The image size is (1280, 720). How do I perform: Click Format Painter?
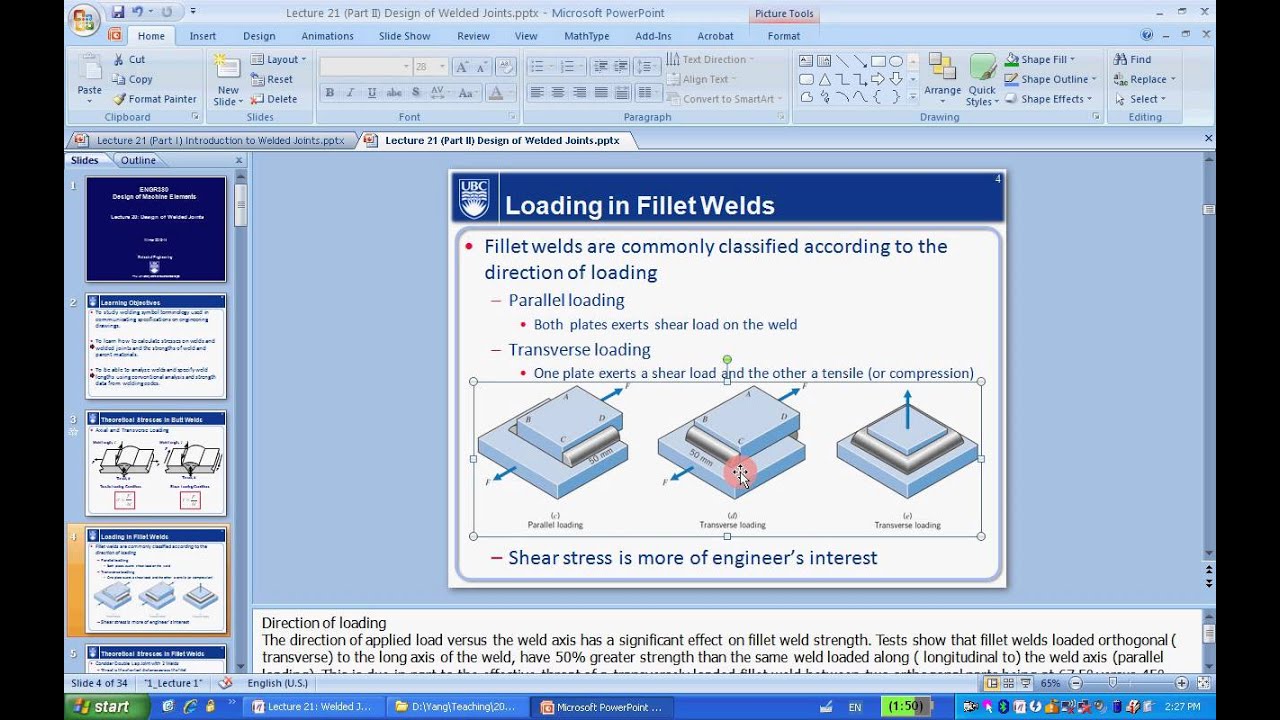click(154, 99)
